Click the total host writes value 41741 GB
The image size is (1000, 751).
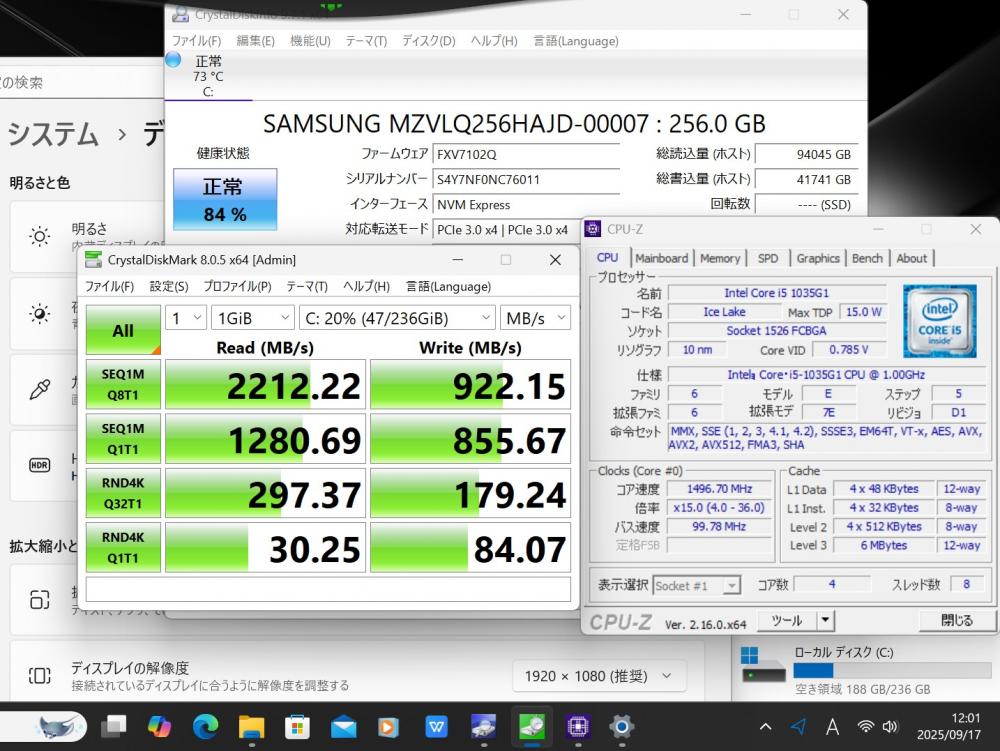(x=806, y=179)
